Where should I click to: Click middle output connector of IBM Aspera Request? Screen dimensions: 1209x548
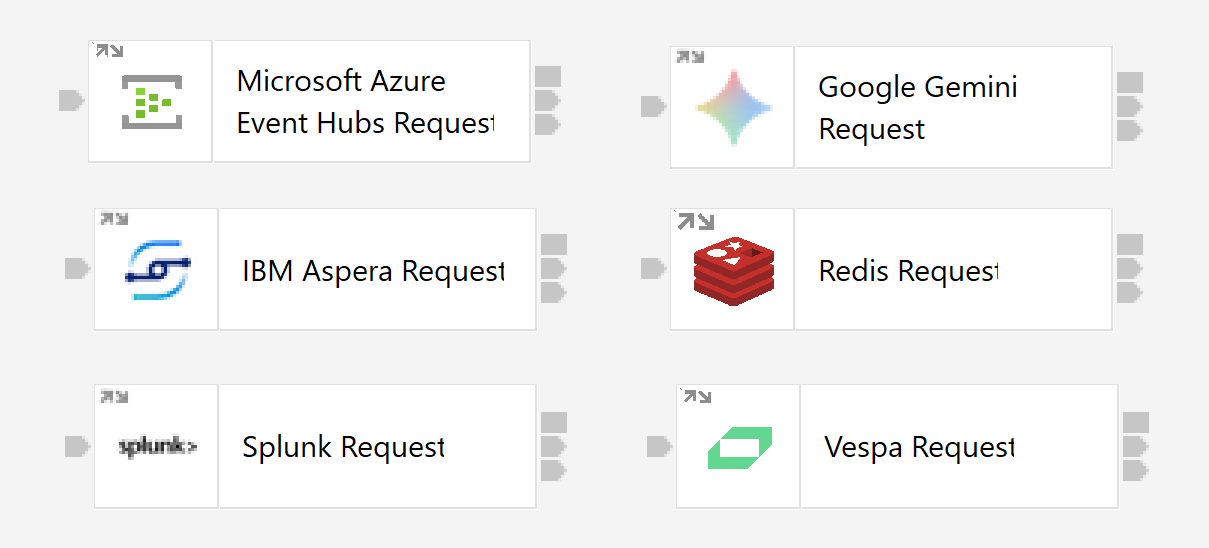click(x=553, y=269)
